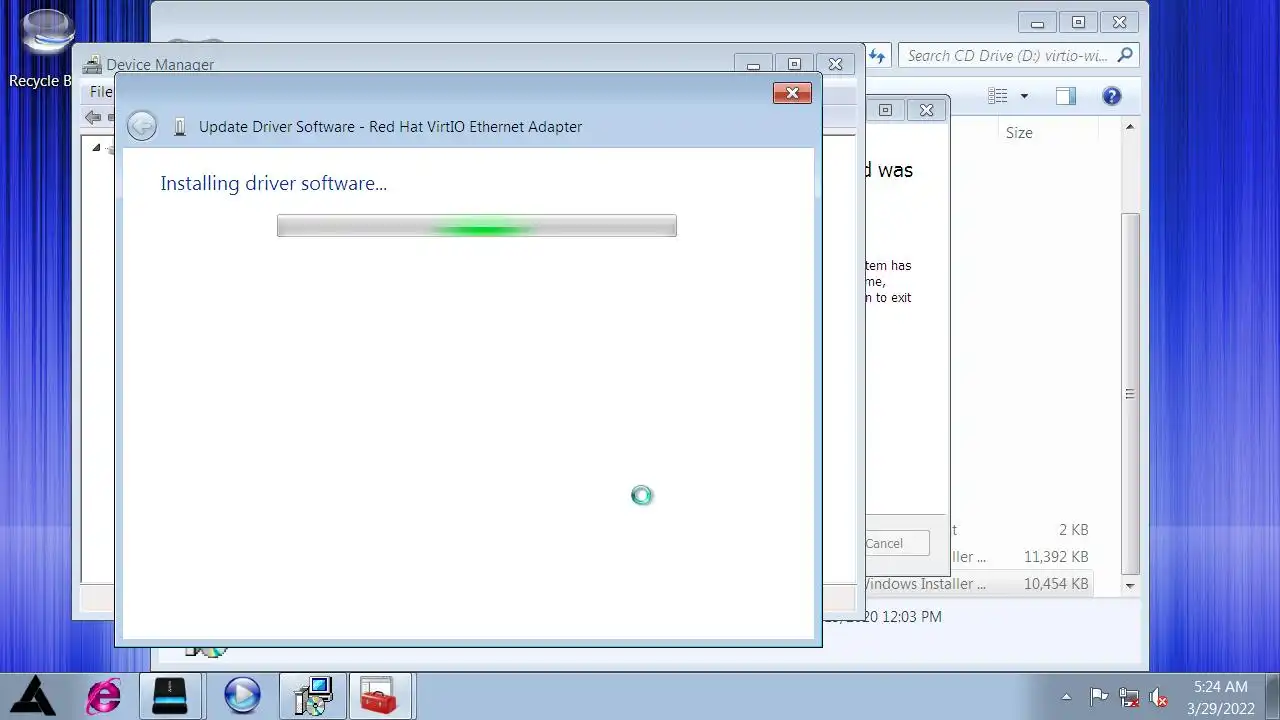Viewport: 1280px width, 720px height.
Task: Launch Internet Explorer from taskbar
Action: click(x=104, y=696)
